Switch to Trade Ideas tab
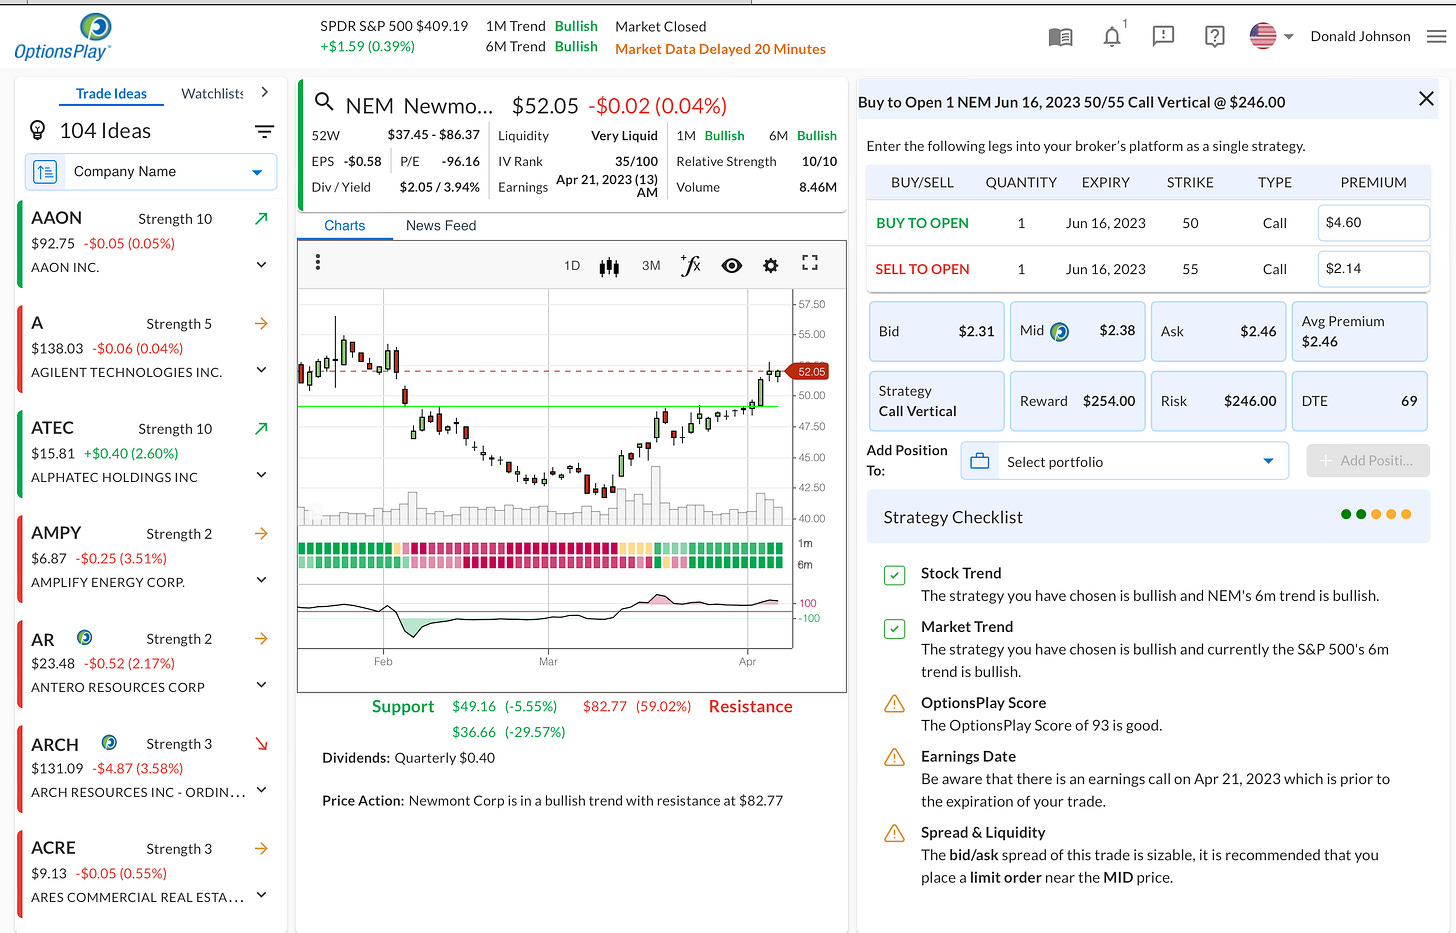The width and height of the screenshot is (1456, 933). [x=111, y=94]
